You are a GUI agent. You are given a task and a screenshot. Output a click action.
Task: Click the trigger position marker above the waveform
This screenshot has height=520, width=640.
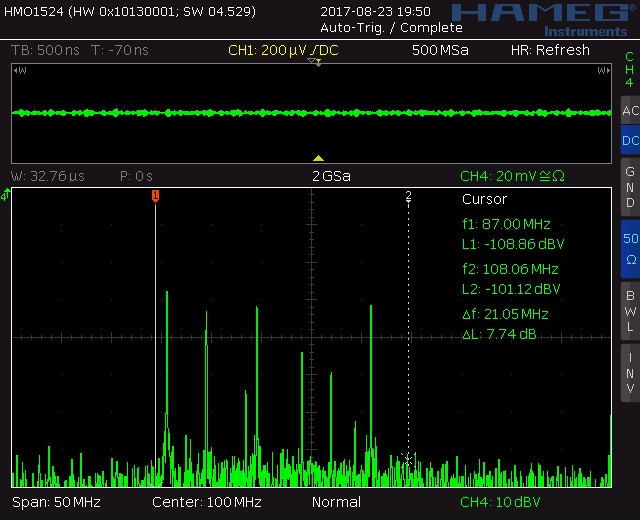pos(315,62)
